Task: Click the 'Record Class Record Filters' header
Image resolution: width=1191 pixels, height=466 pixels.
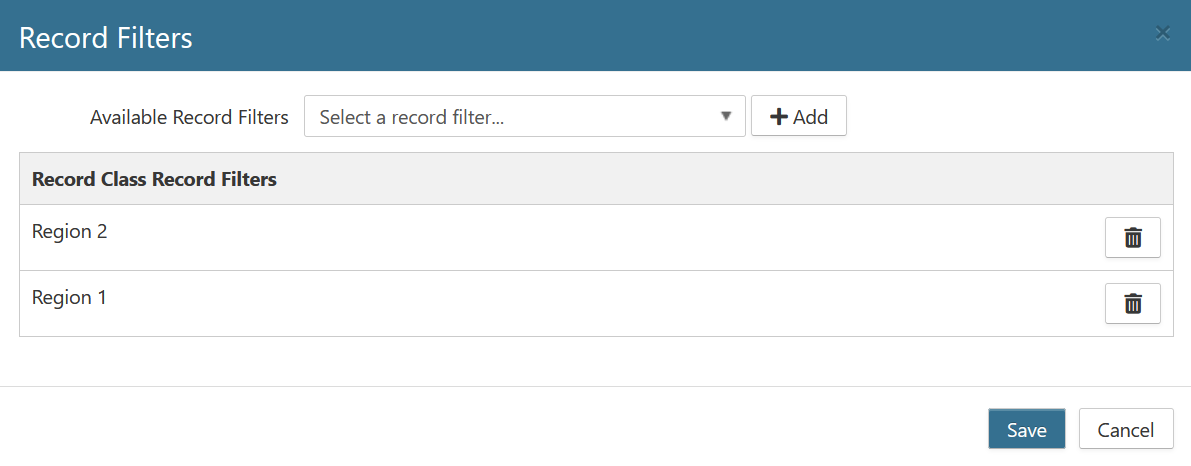Action: click(x=154, y=180)
